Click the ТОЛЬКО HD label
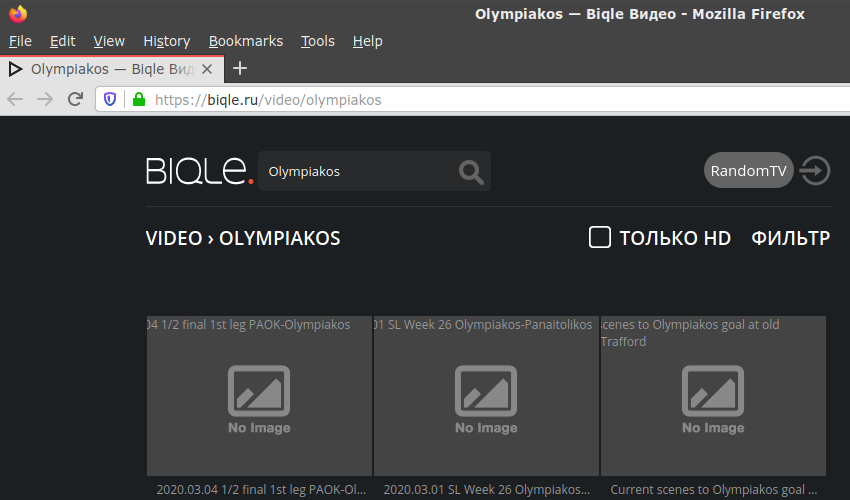850x500 pixels. pos(675,238)
